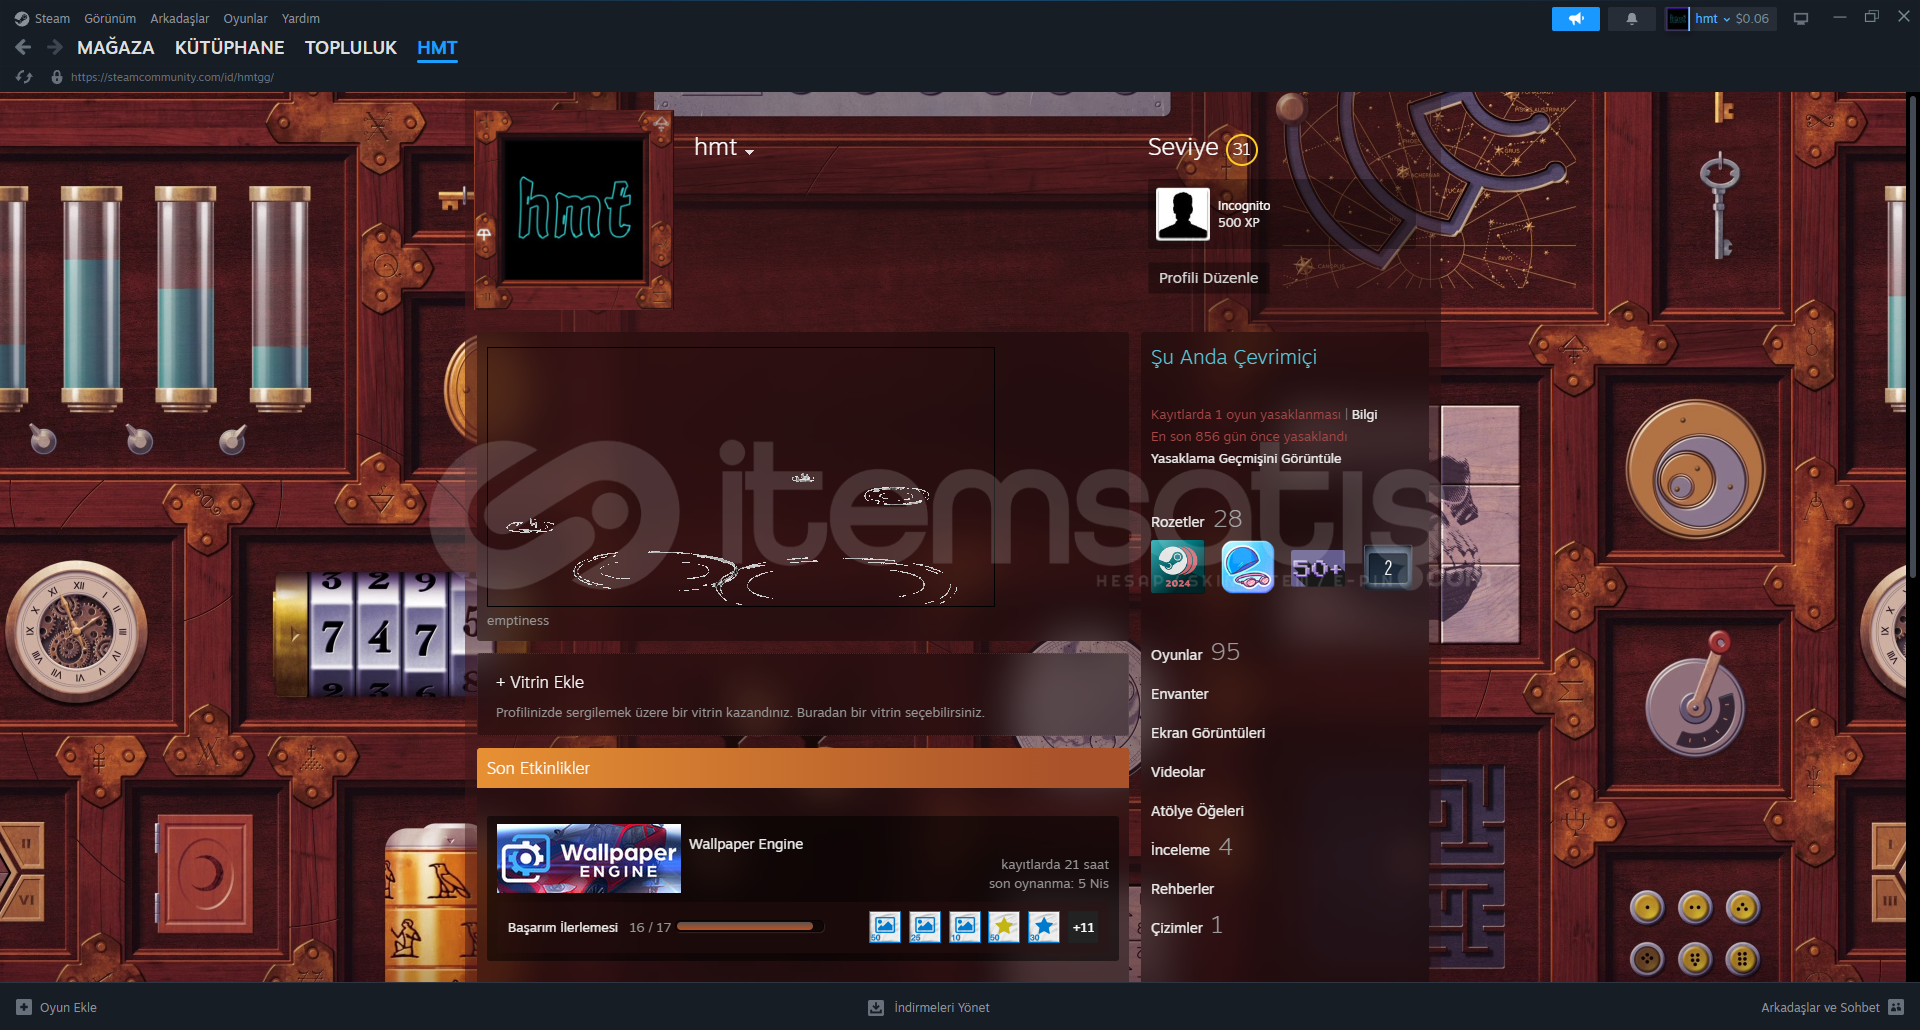The image size is (1920, 1030).
Task: Open the Videolar link
Action: click(1177, 772)
